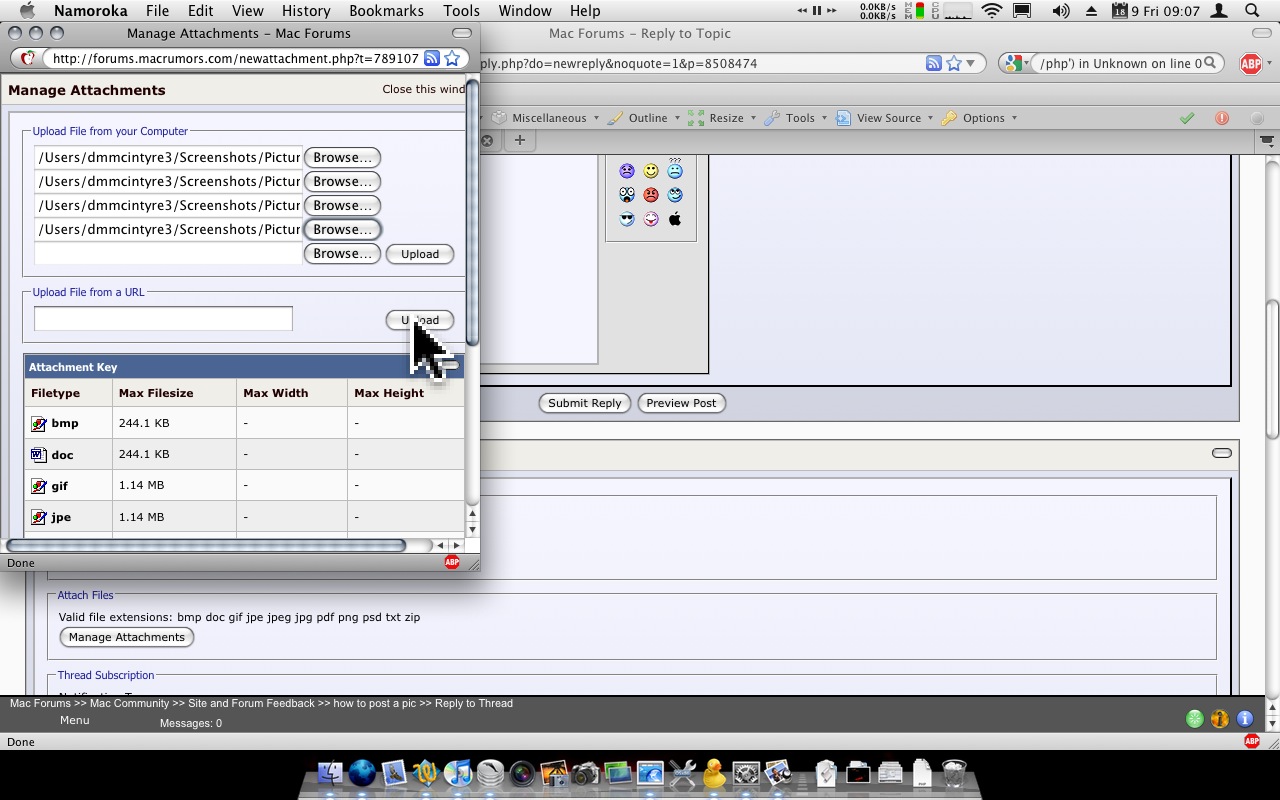This screenshot has height=800, width=1280.
Task: Click the RSS feed icon in Manage Attachments address bar
Action: pyautogui.click(x=431, y=58)
